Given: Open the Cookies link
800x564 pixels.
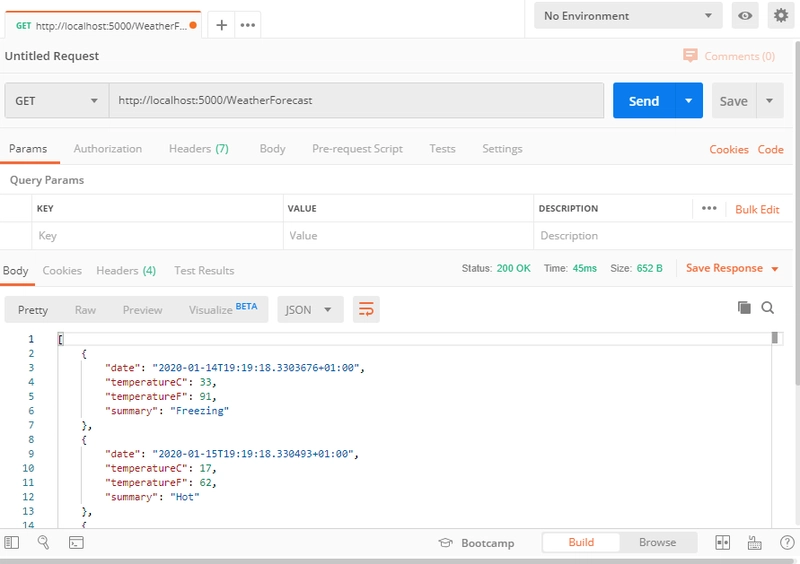Looking at the screenshot, I should pos(729,150).
